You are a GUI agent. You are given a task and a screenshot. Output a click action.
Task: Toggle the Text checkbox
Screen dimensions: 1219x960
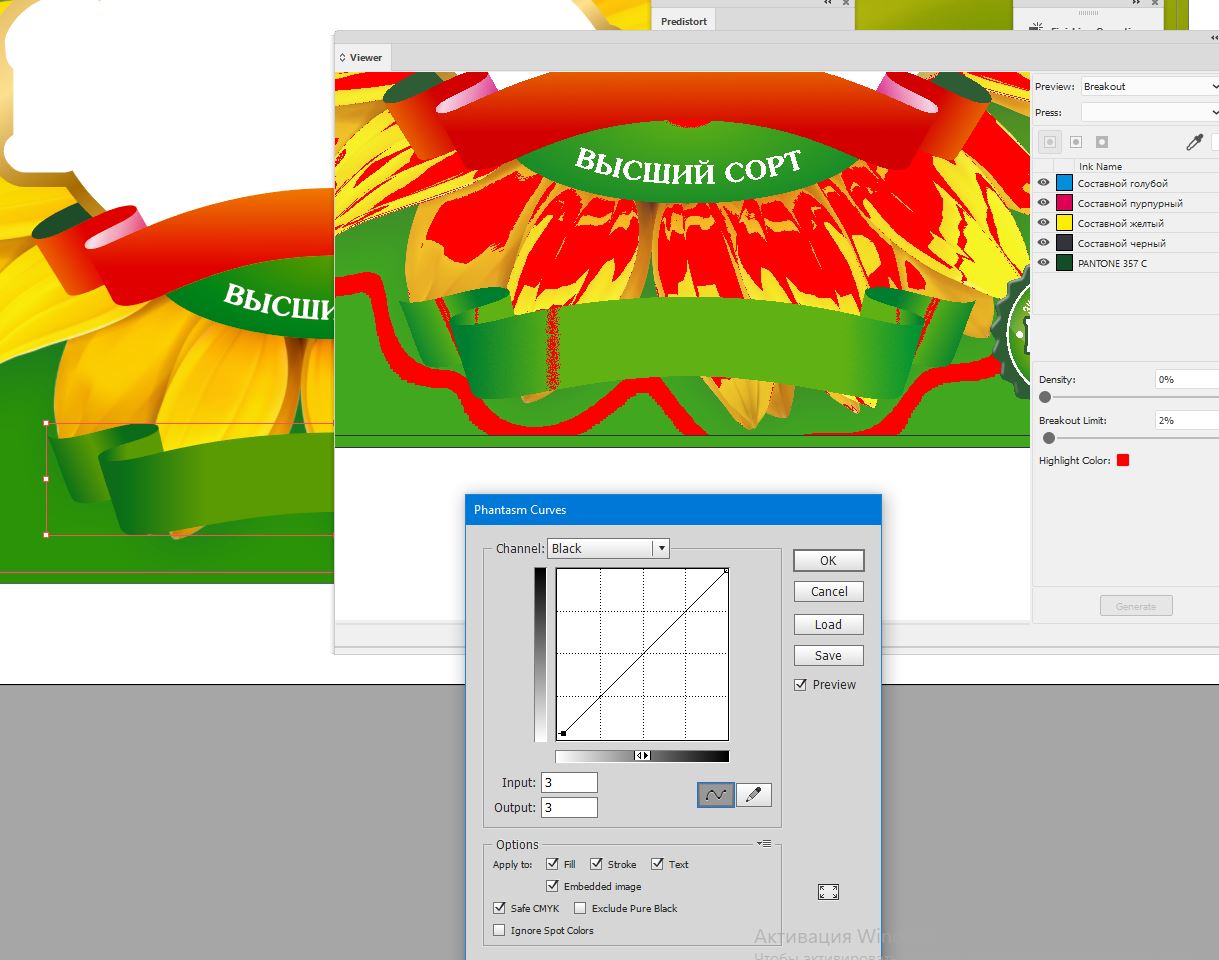tap(657, 864)
